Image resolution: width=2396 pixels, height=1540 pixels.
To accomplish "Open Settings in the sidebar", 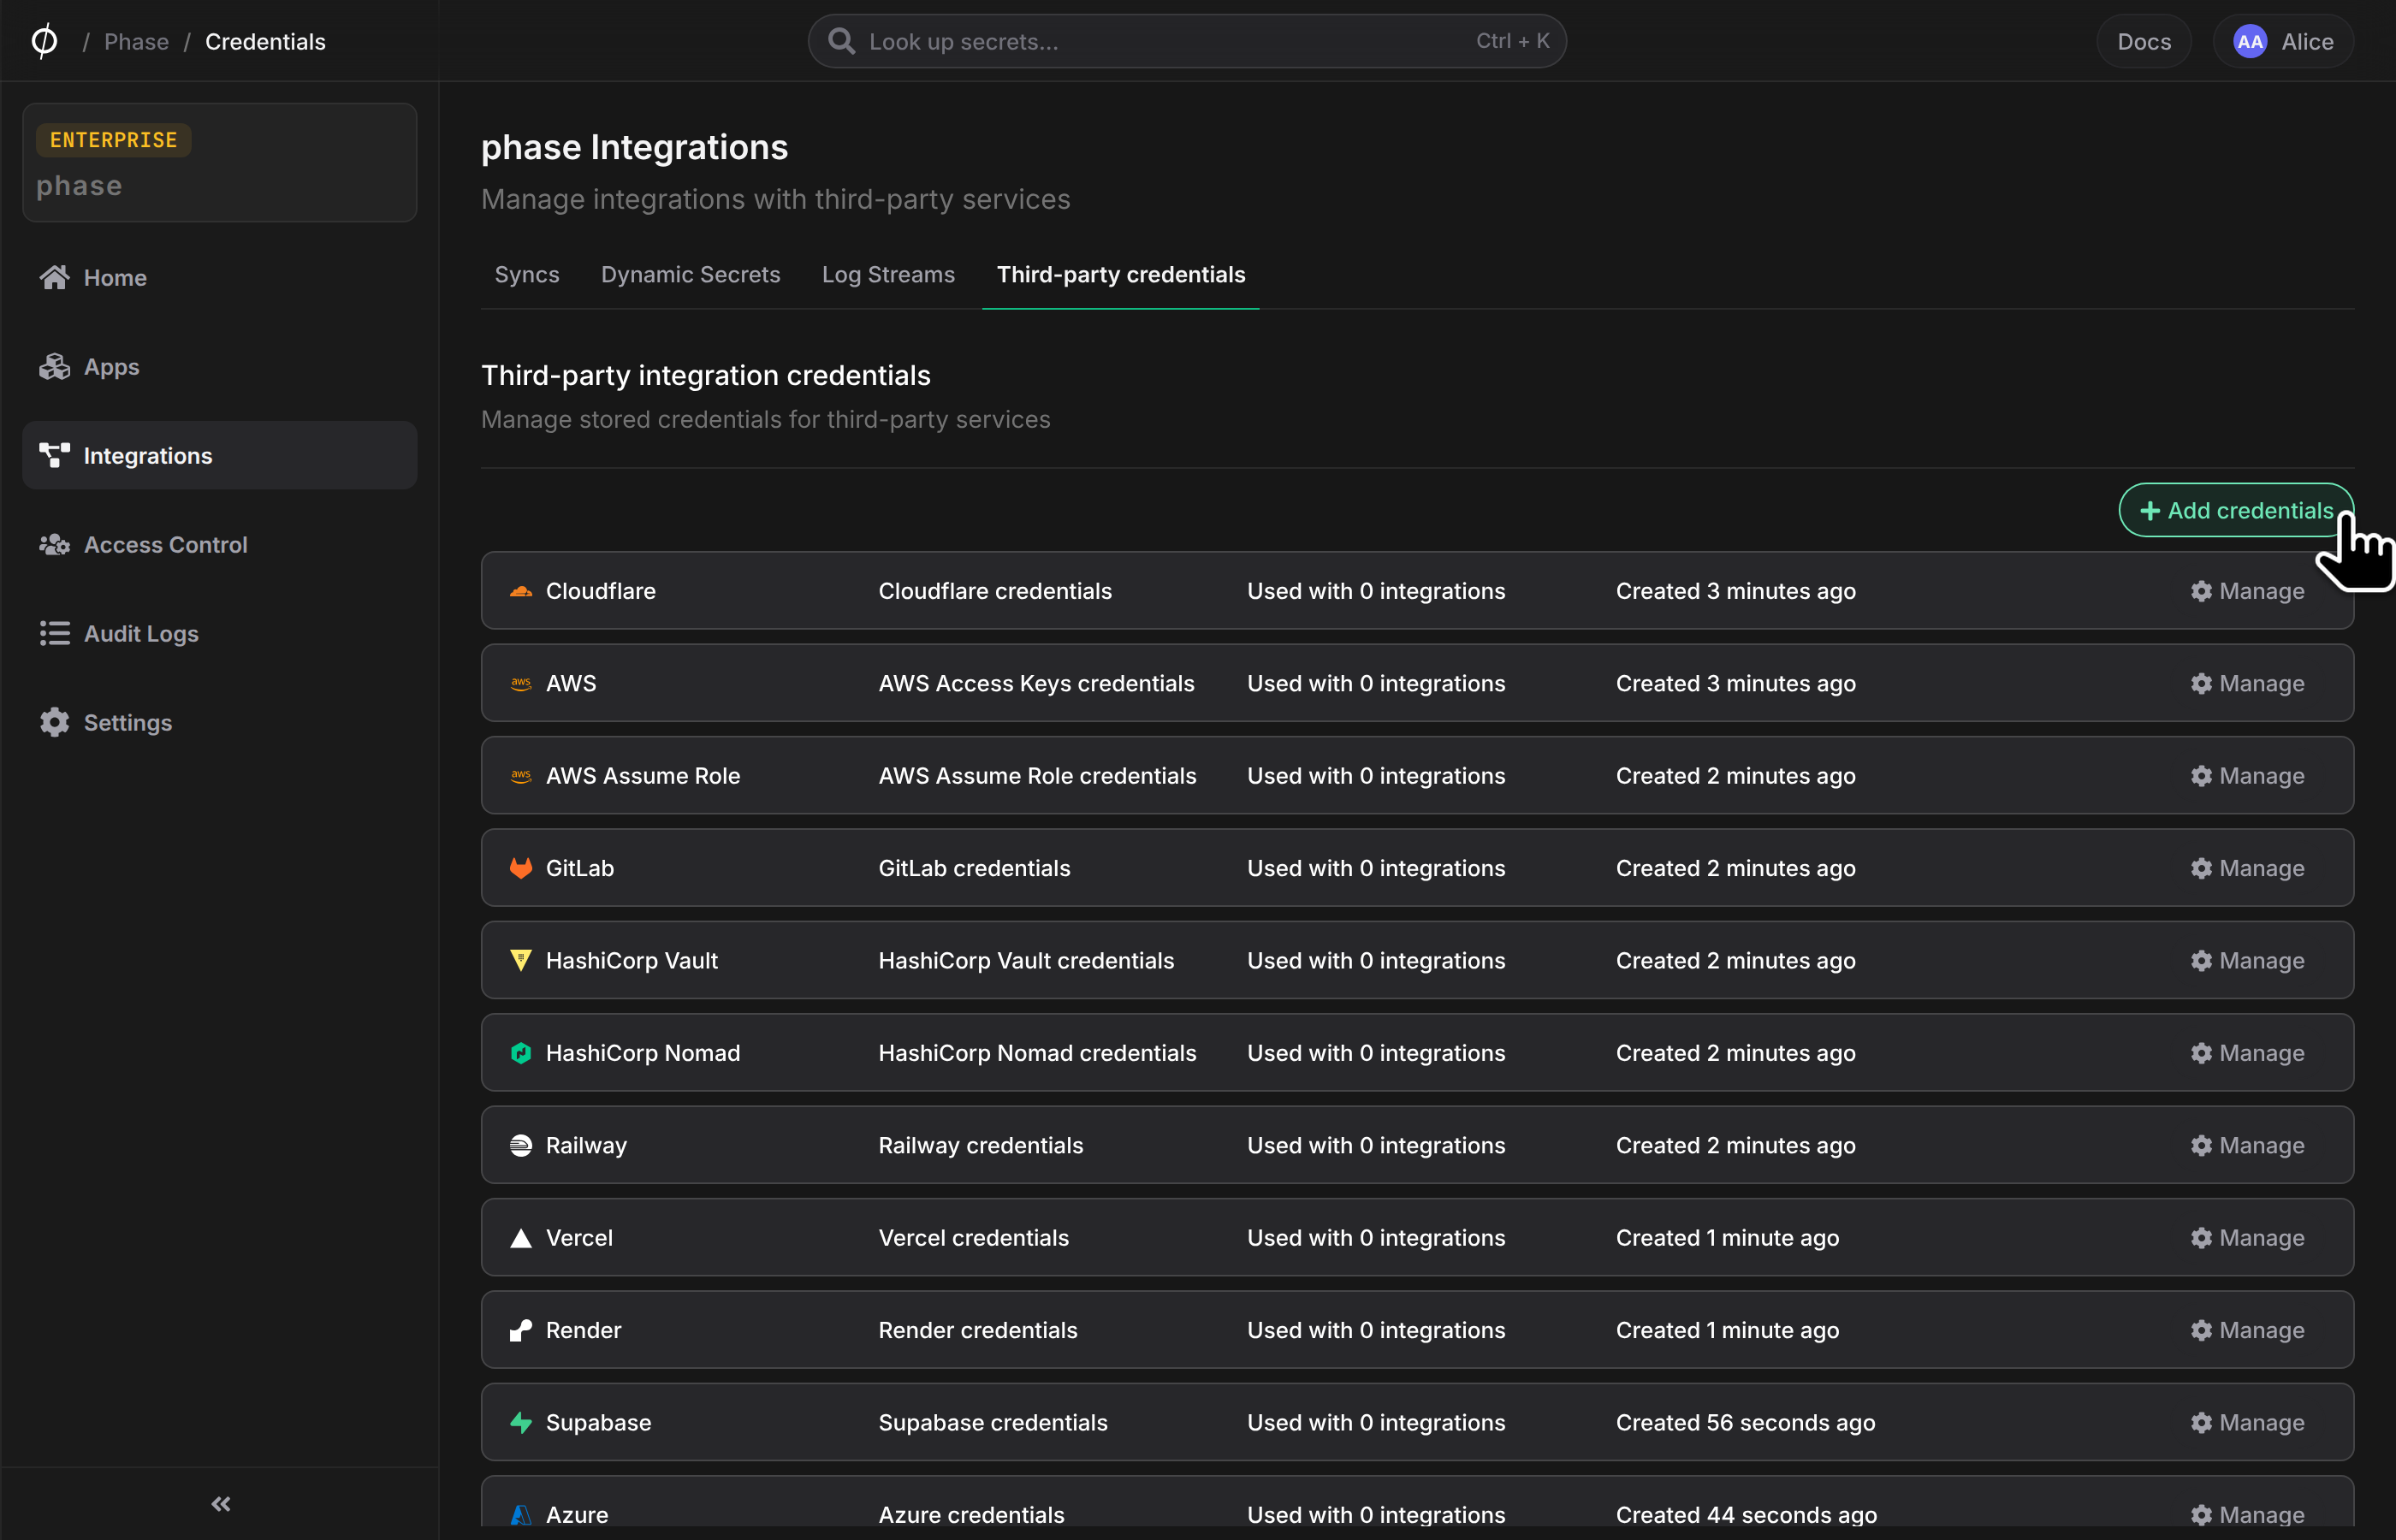I will point(219,723).
